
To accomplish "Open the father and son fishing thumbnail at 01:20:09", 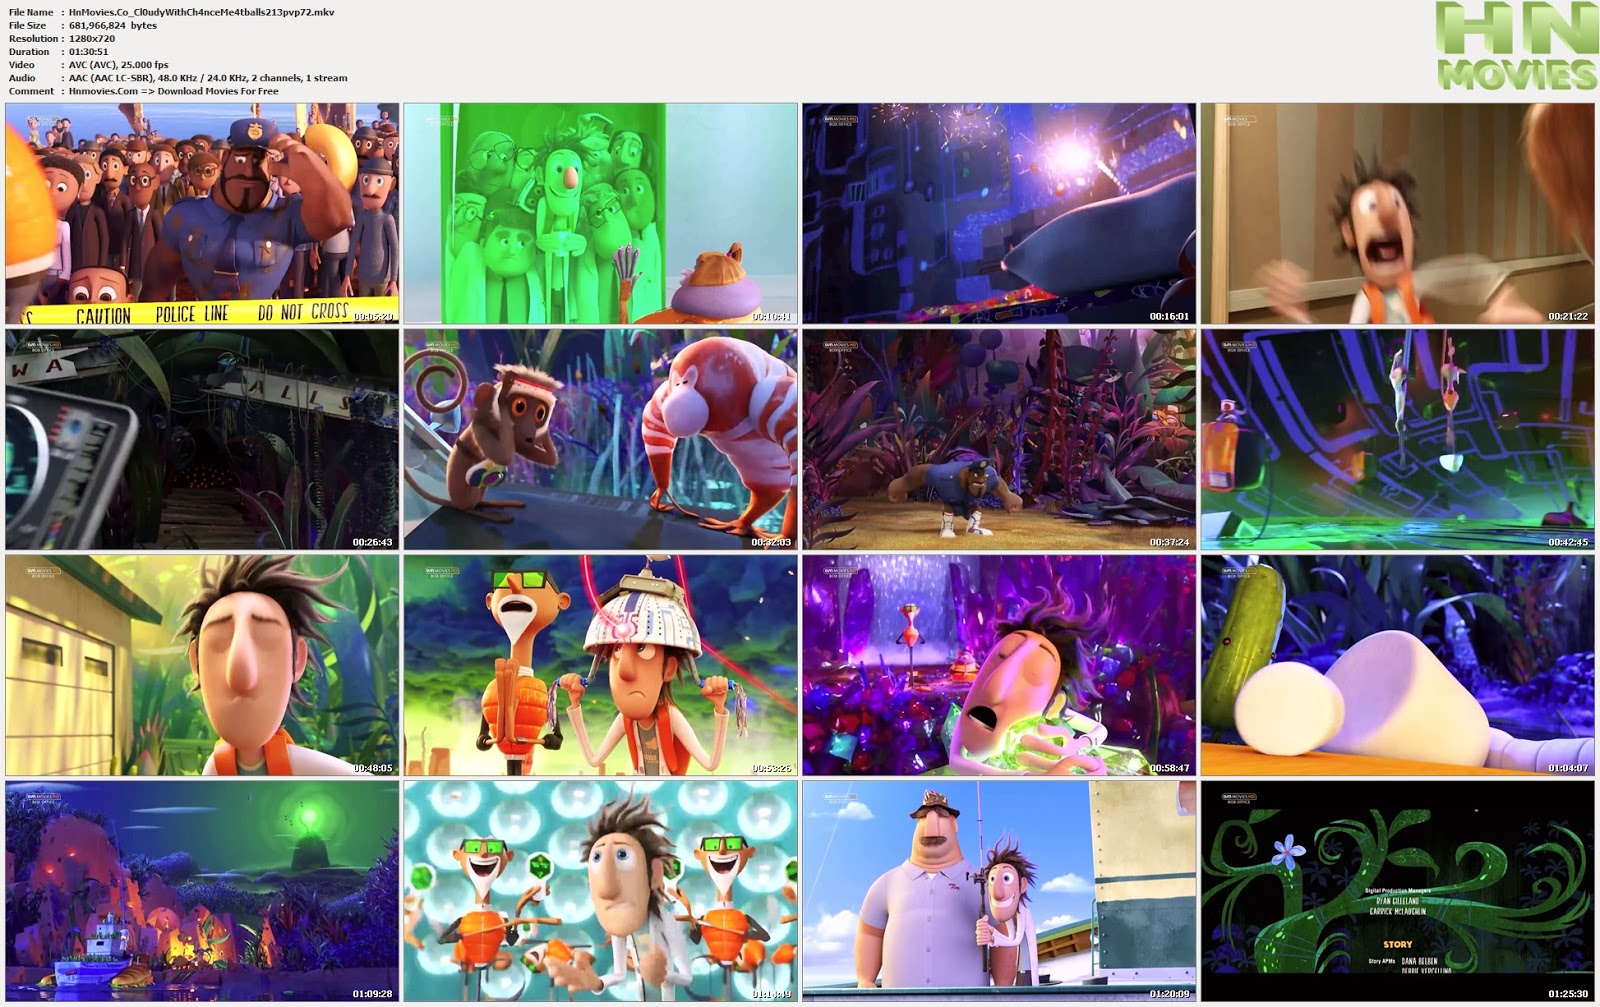I will point(999,892).
